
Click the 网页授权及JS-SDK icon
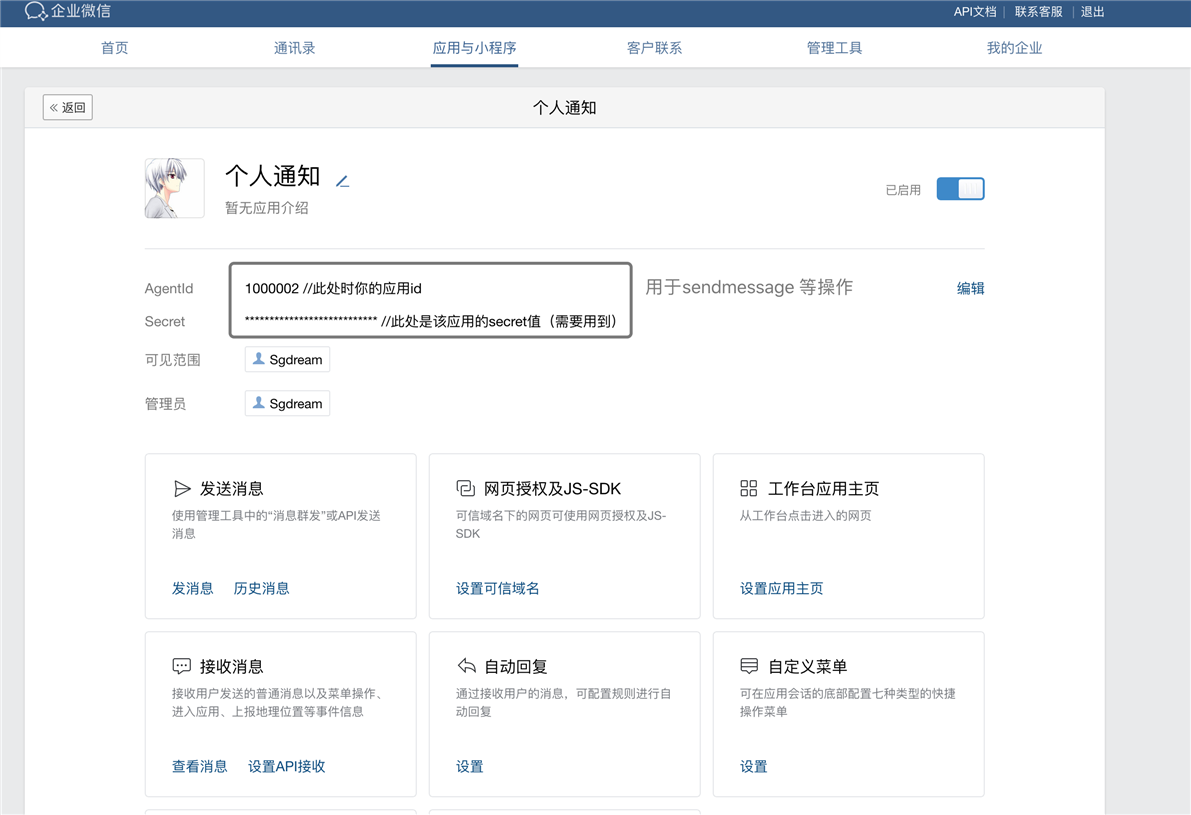tap(466, 488)
